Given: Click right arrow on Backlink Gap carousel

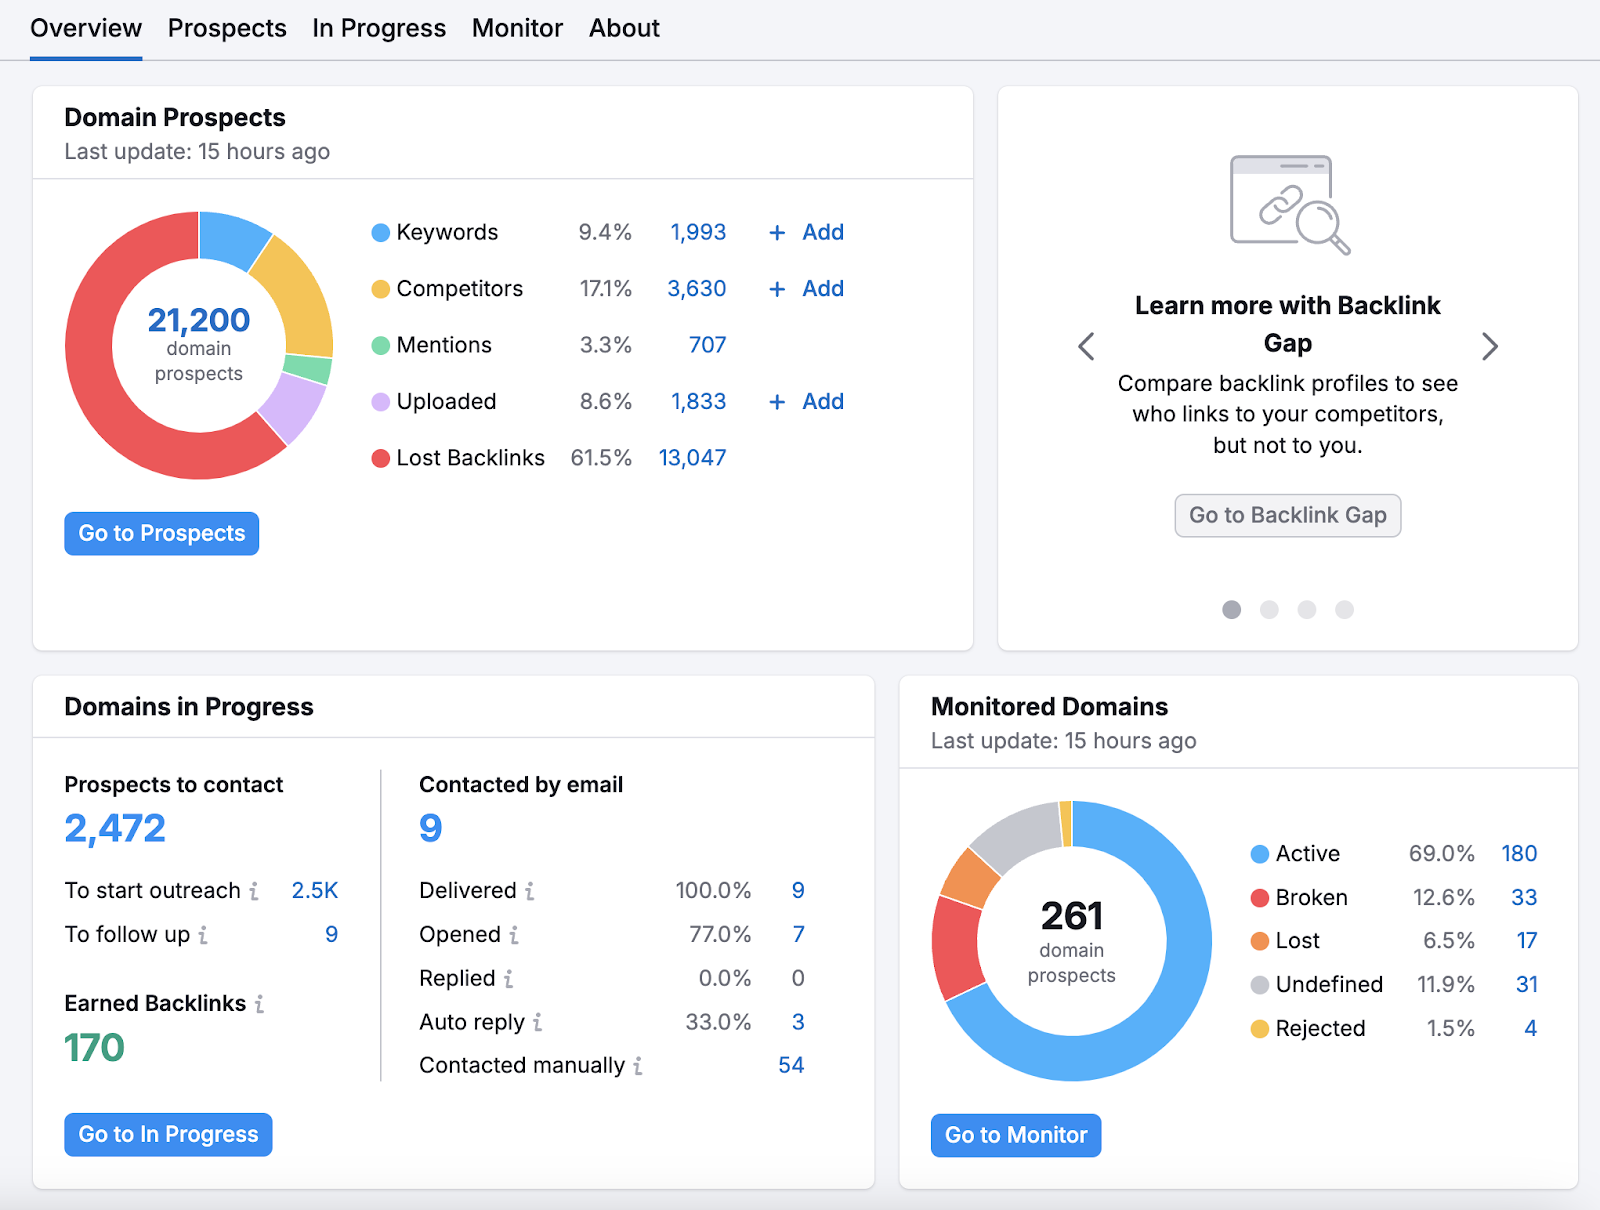Looking at the screenshot, I should [1490, 346].
